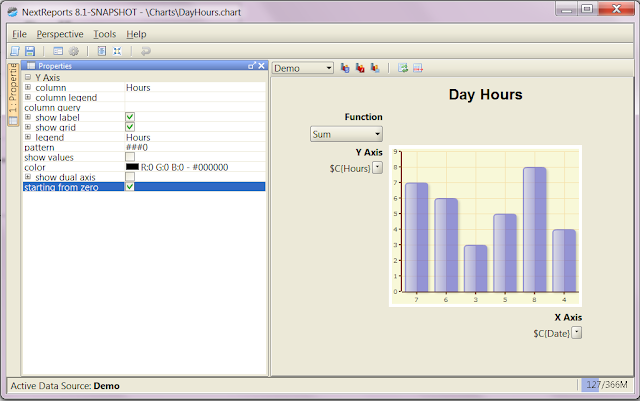Select the column query property row
Screen dimensions: 640x401
point(144,107)
